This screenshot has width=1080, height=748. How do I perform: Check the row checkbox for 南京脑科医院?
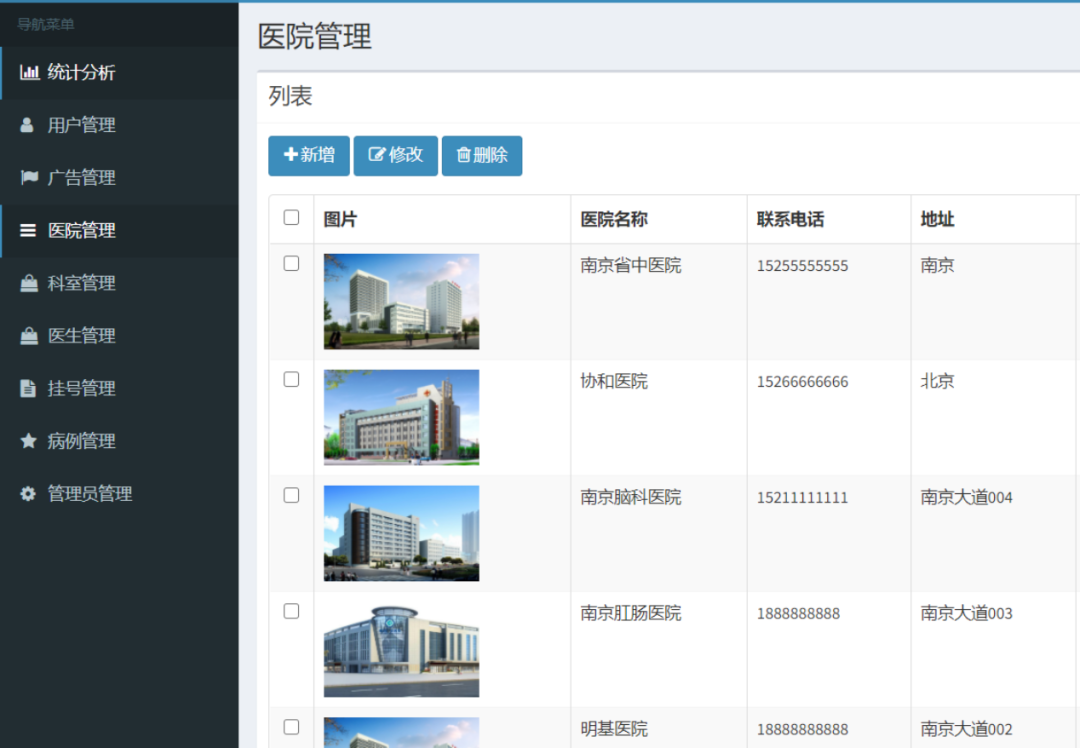point(291,495)
